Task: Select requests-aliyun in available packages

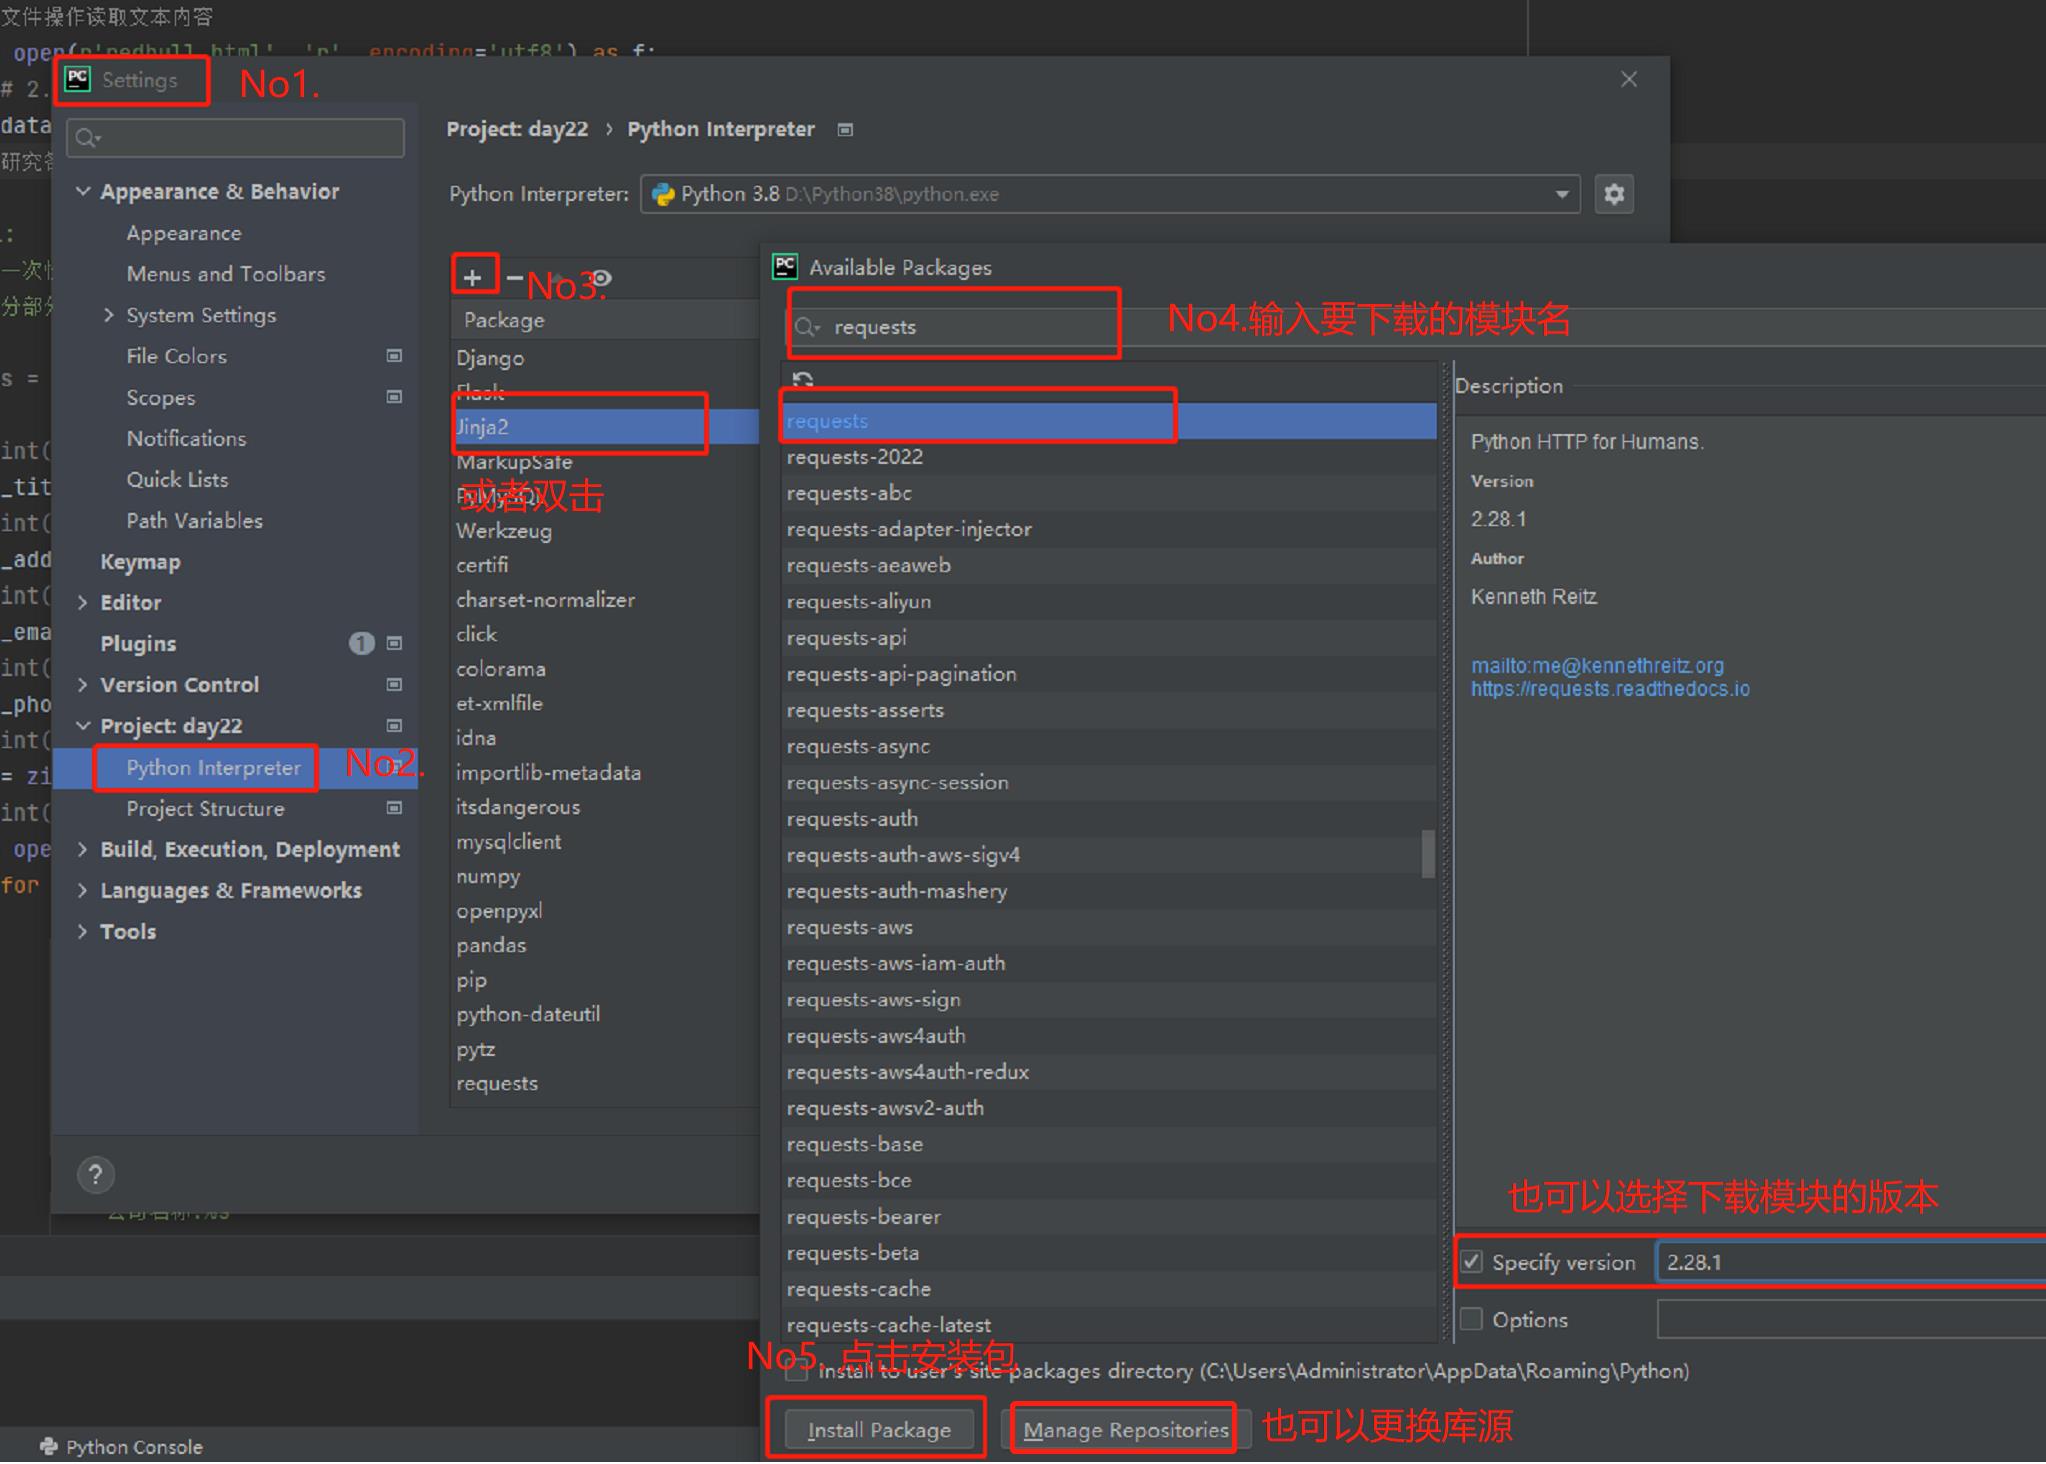Action: (x=1108, y=601)
